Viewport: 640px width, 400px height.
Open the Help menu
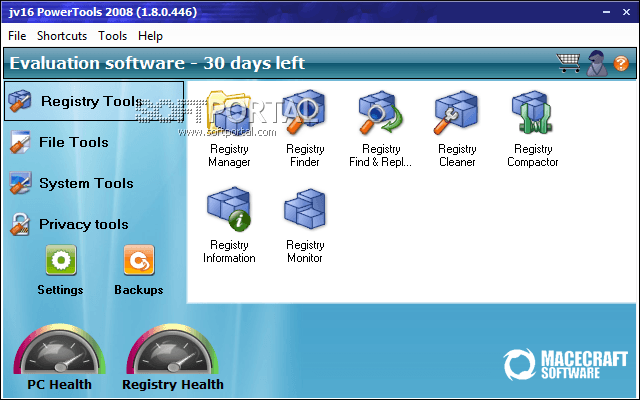(150, 36)
